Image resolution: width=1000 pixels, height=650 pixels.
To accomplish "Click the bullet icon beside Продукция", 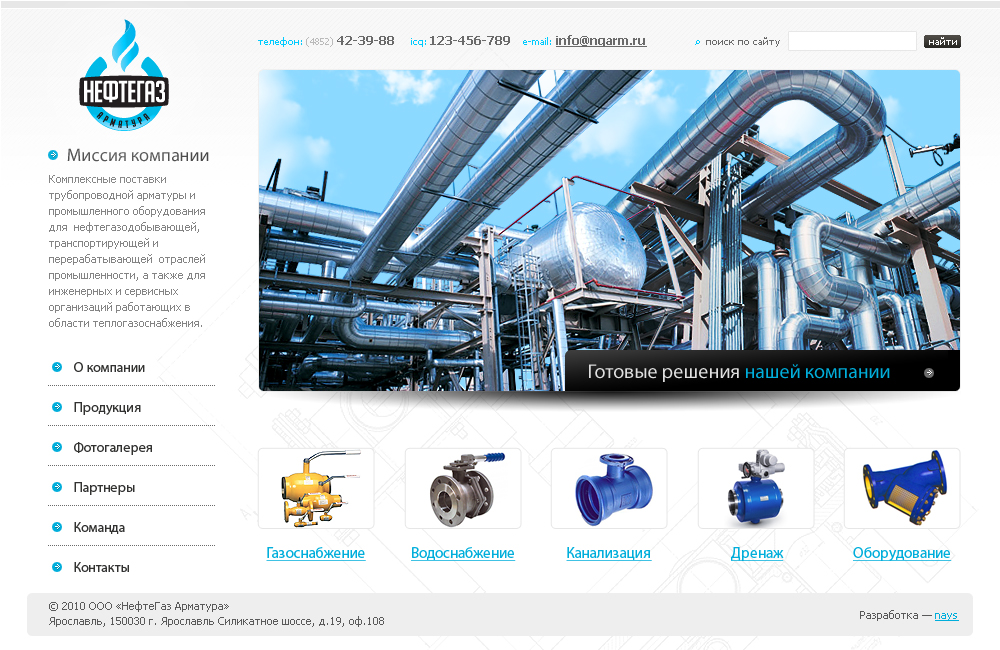I will tap(57, 407).
